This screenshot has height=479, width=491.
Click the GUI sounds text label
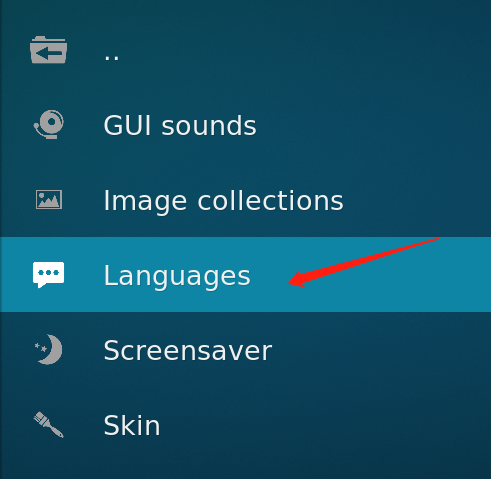[x=180, y=125]
